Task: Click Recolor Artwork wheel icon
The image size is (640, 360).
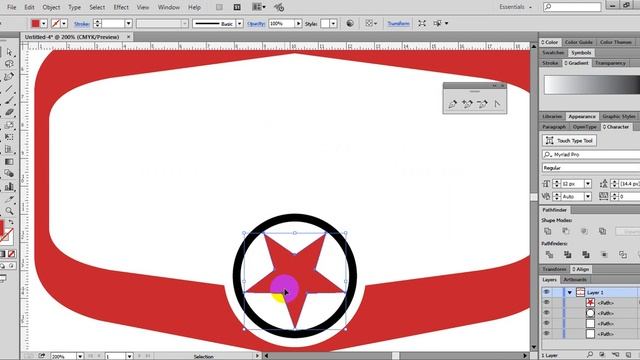Action: click(x=350, y=24)
